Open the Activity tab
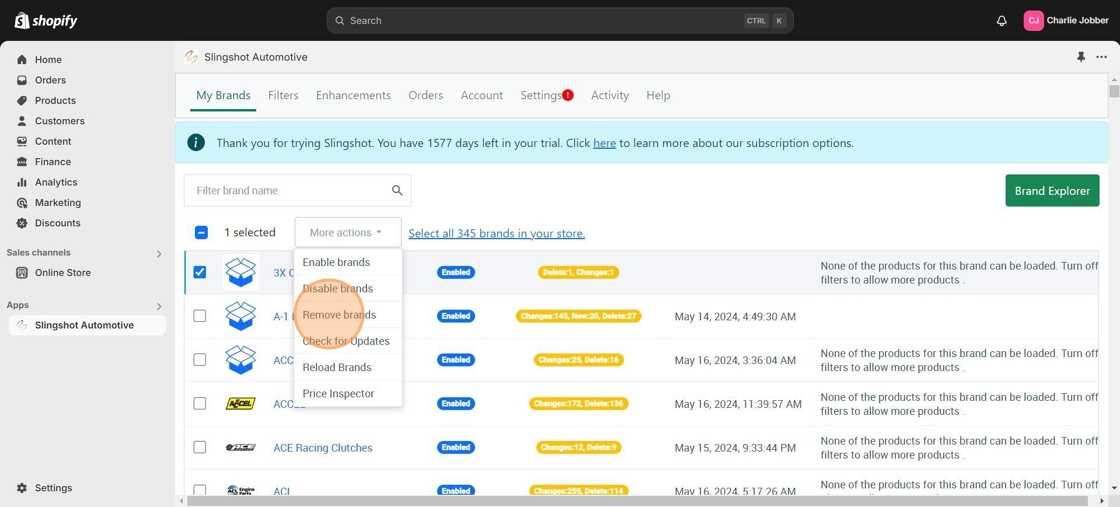Viewport: 1120px width, 507px height. (x=610, y=95)
